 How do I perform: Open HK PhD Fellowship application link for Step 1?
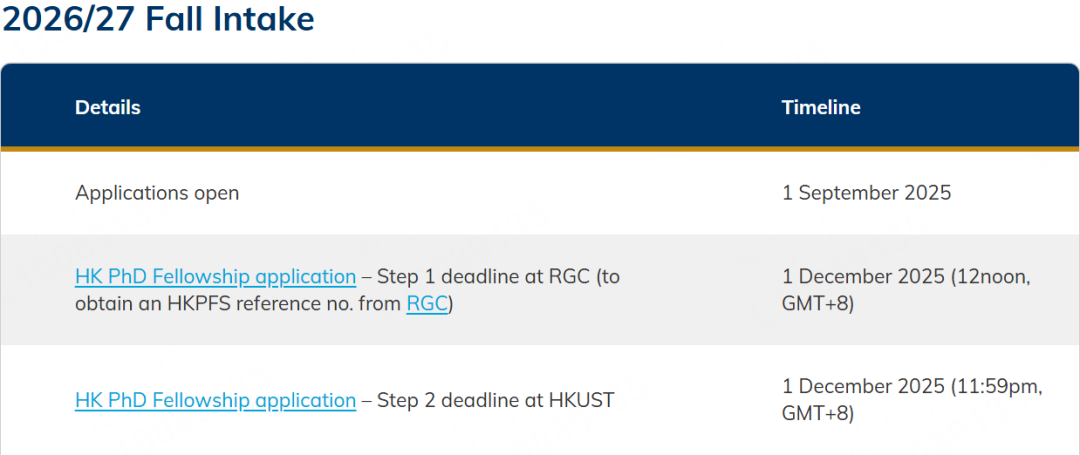point(216,277)
